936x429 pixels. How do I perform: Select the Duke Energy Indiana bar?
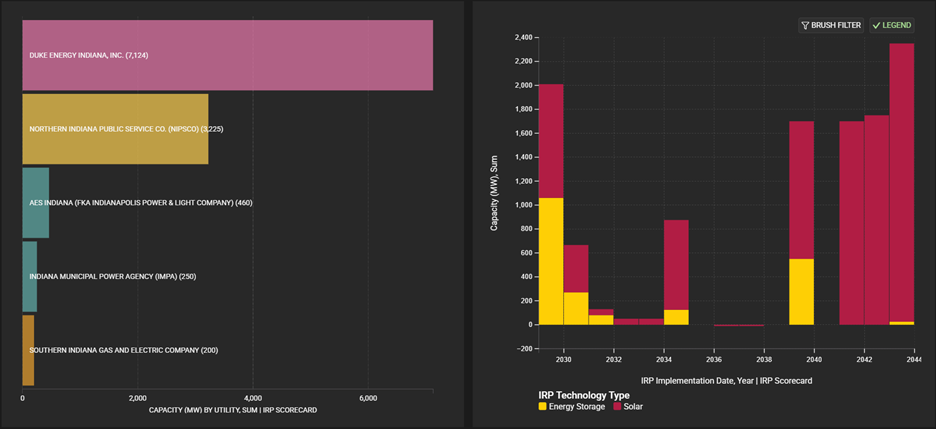coord(227,55)
